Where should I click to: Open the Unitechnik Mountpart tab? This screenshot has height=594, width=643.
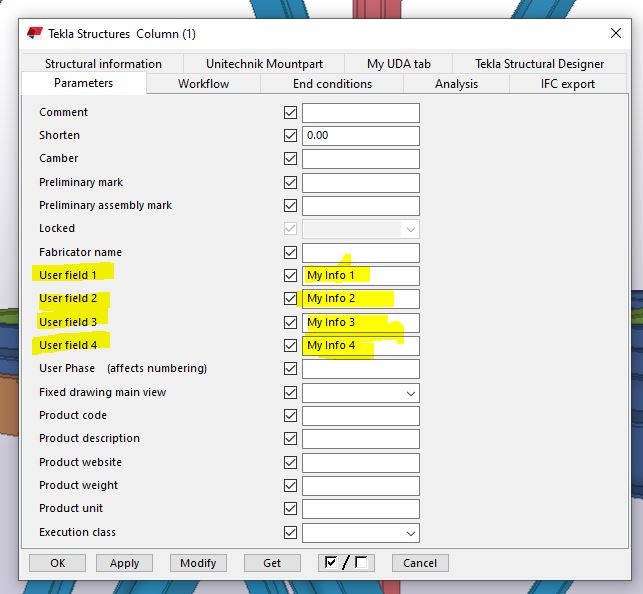pyautogui.click(x=264, y=64)
